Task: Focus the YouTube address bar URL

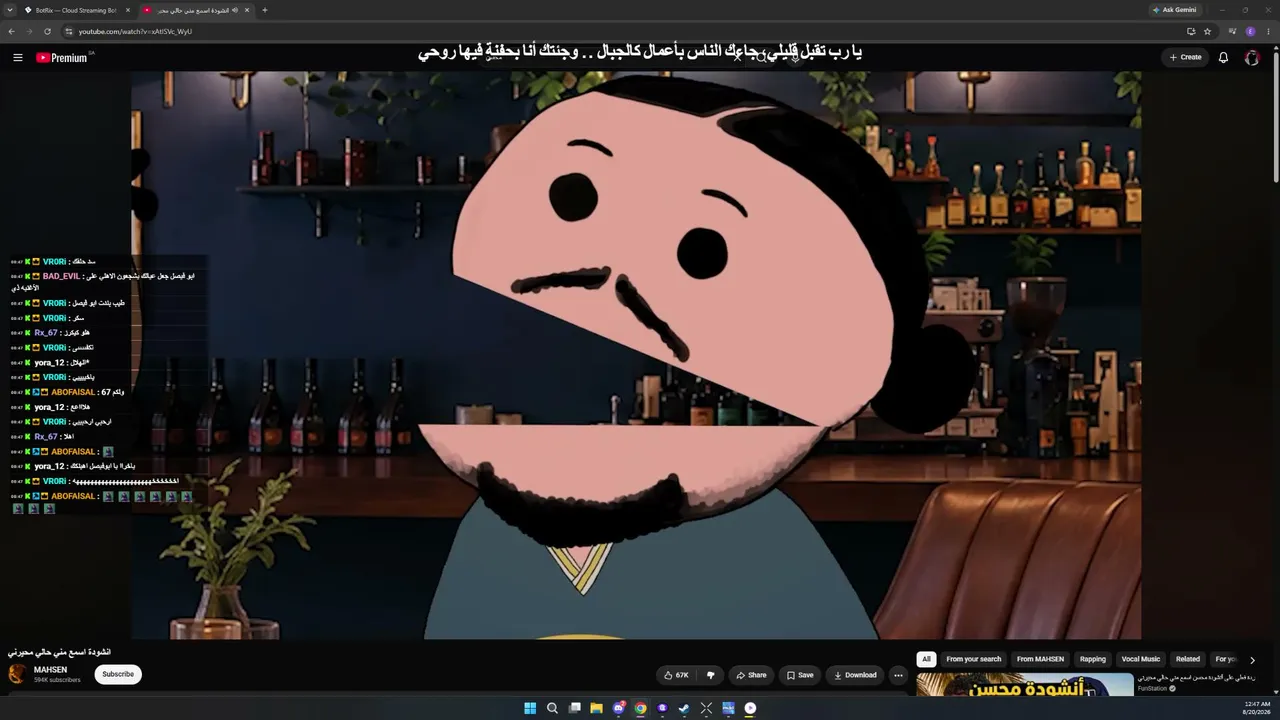Action: click(x=135, y=31)
